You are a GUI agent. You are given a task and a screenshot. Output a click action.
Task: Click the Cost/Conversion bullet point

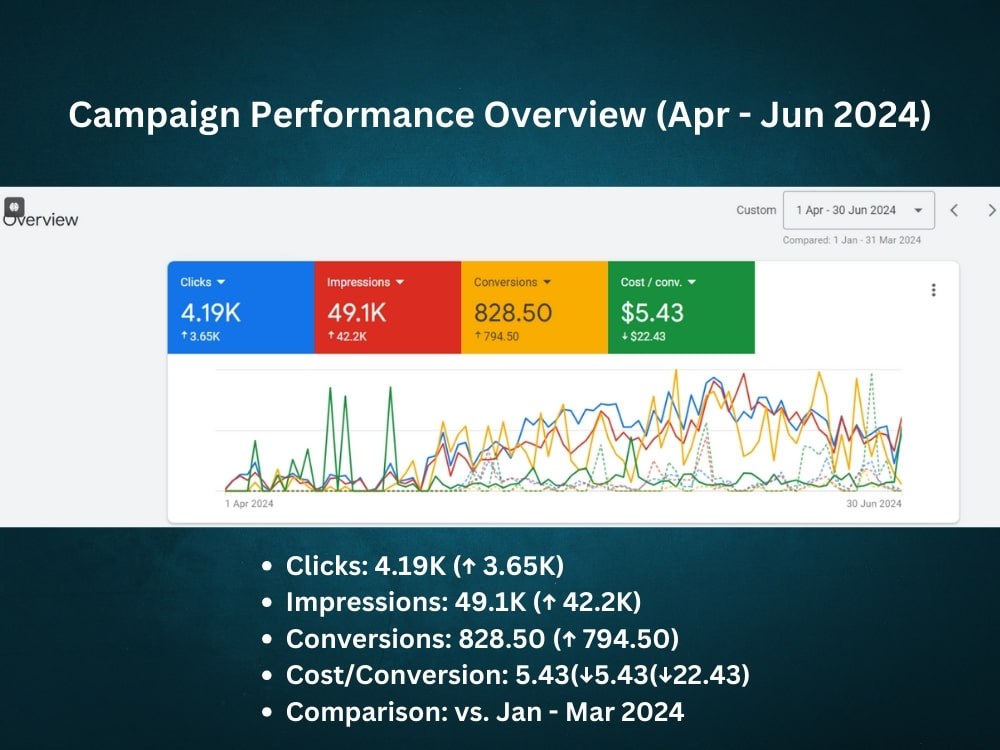[x=517, y=675]
